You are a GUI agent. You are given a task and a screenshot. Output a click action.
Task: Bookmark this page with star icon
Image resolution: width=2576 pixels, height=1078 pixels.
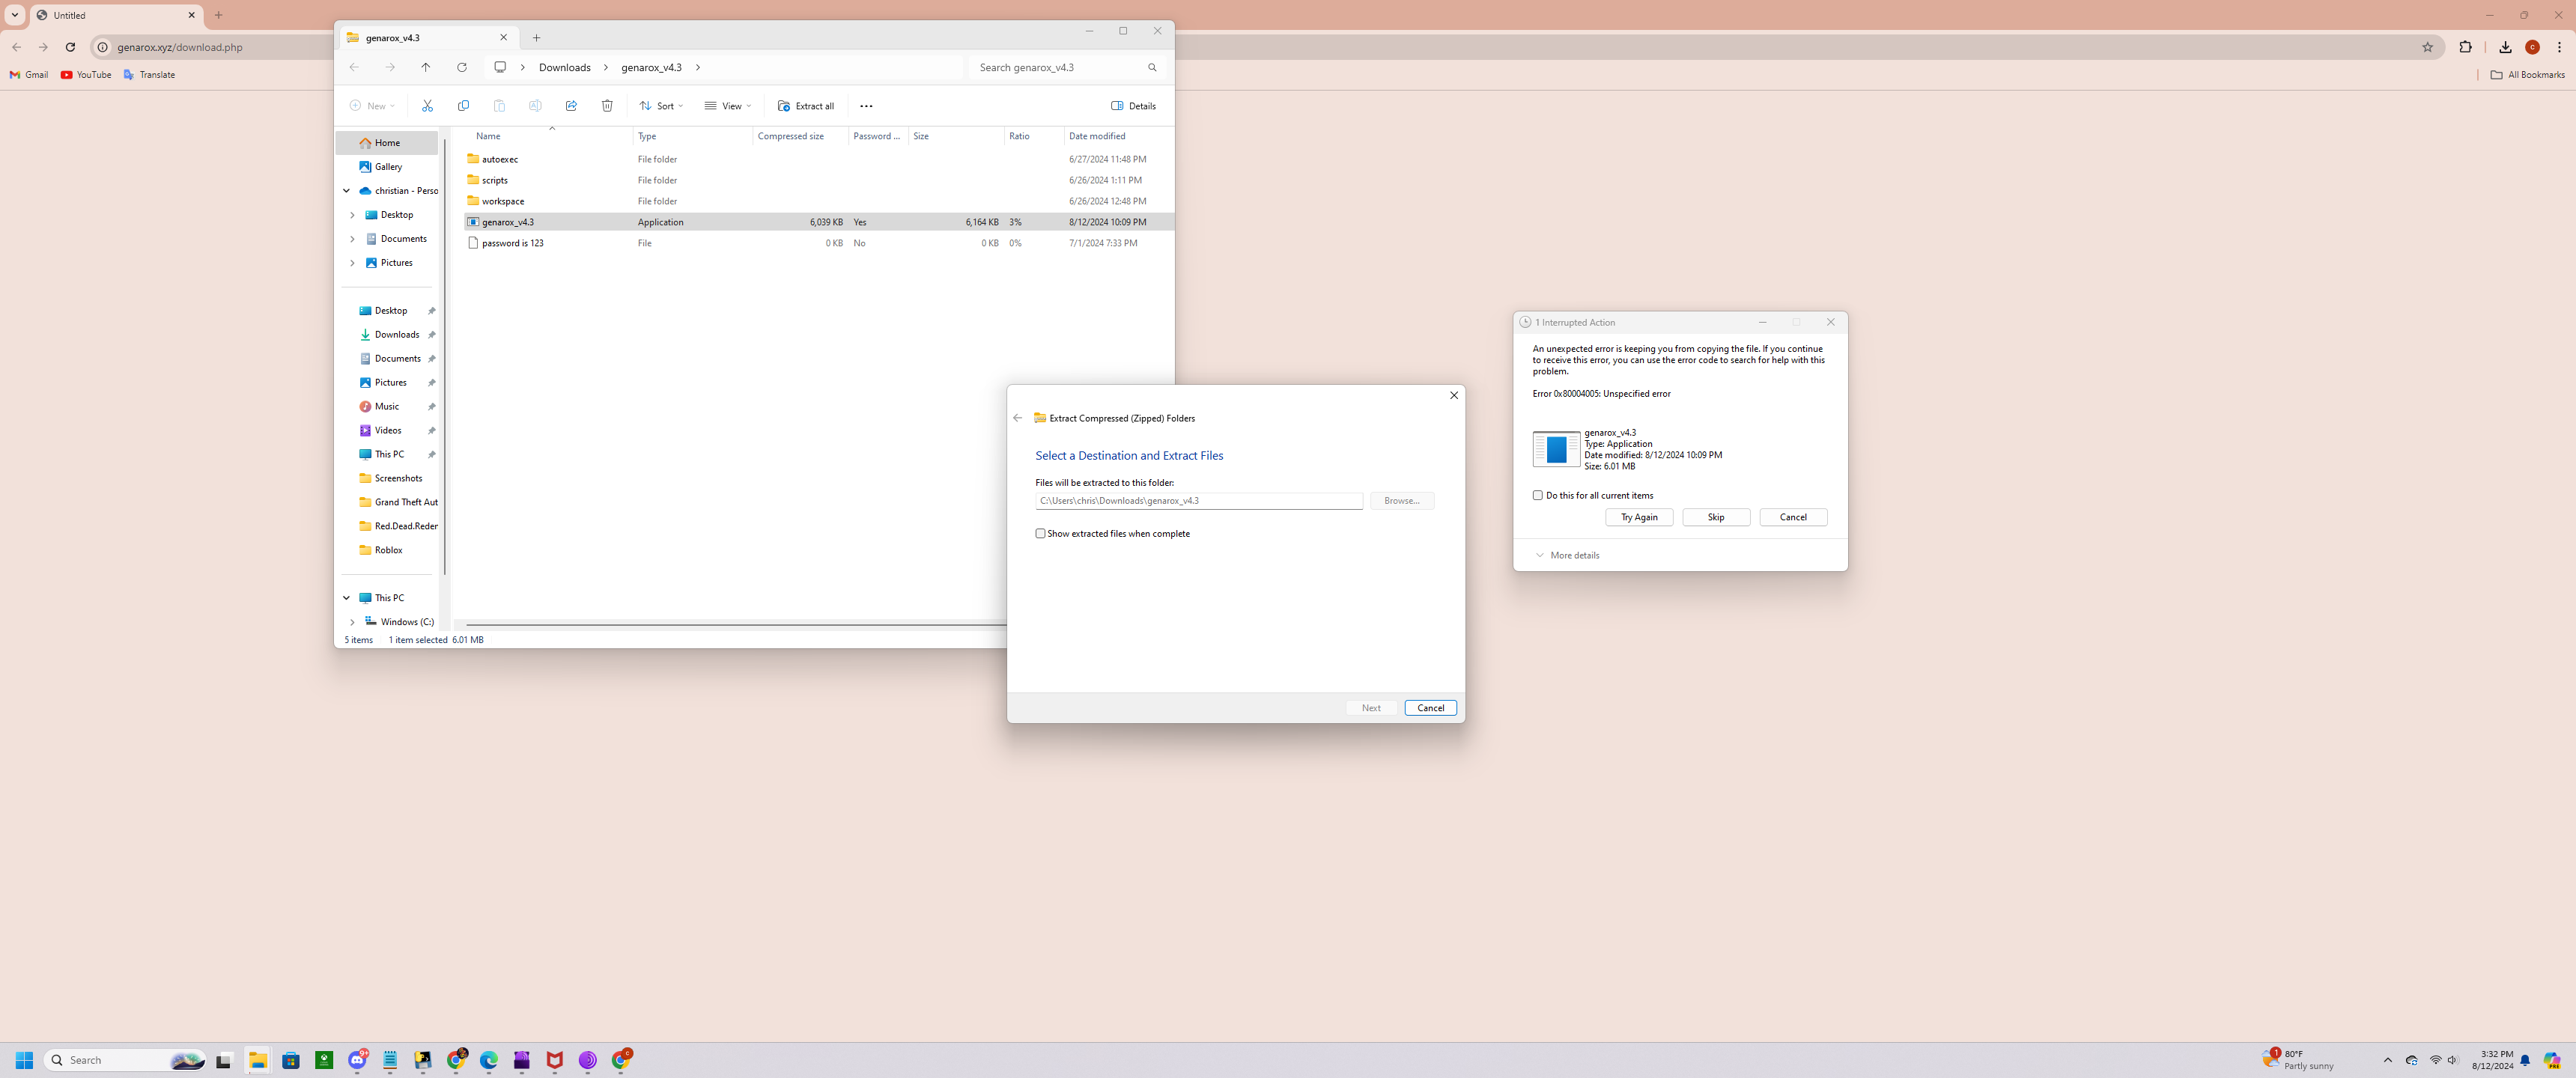[2427, 47]
